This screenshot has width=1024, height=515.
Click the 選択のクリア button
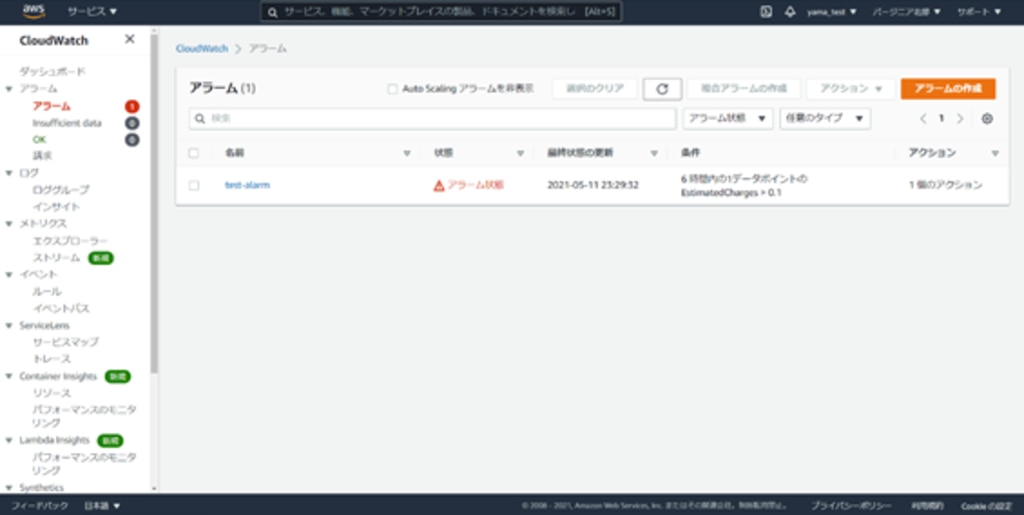pos(594,89)
